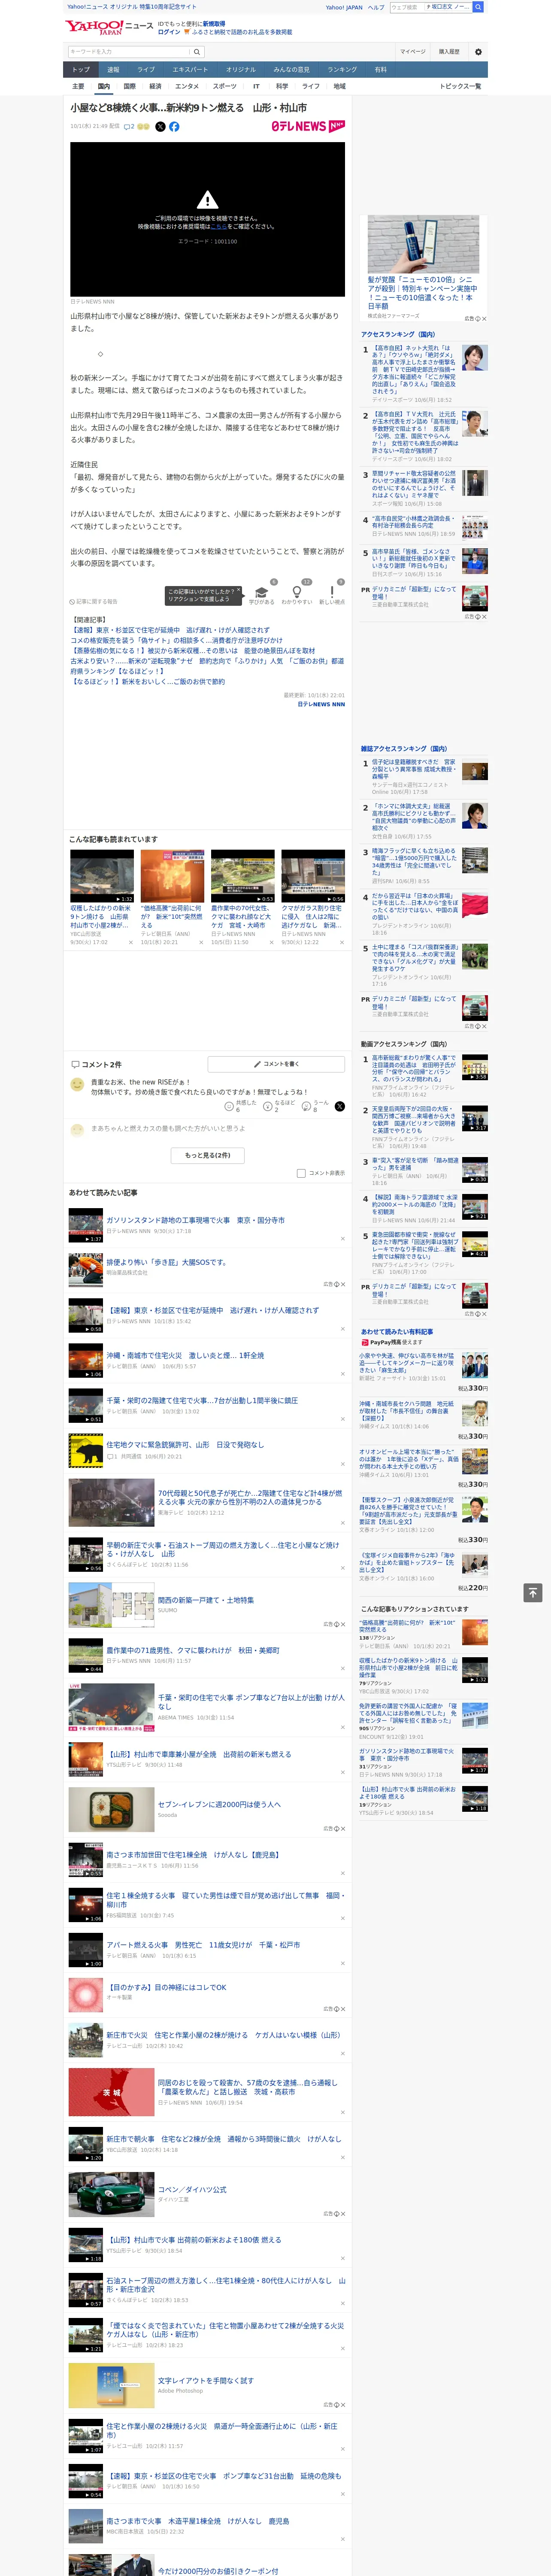
Task: Open 関西の新築一戸建て・土地特集 ad
Action: pos(206,1600)
